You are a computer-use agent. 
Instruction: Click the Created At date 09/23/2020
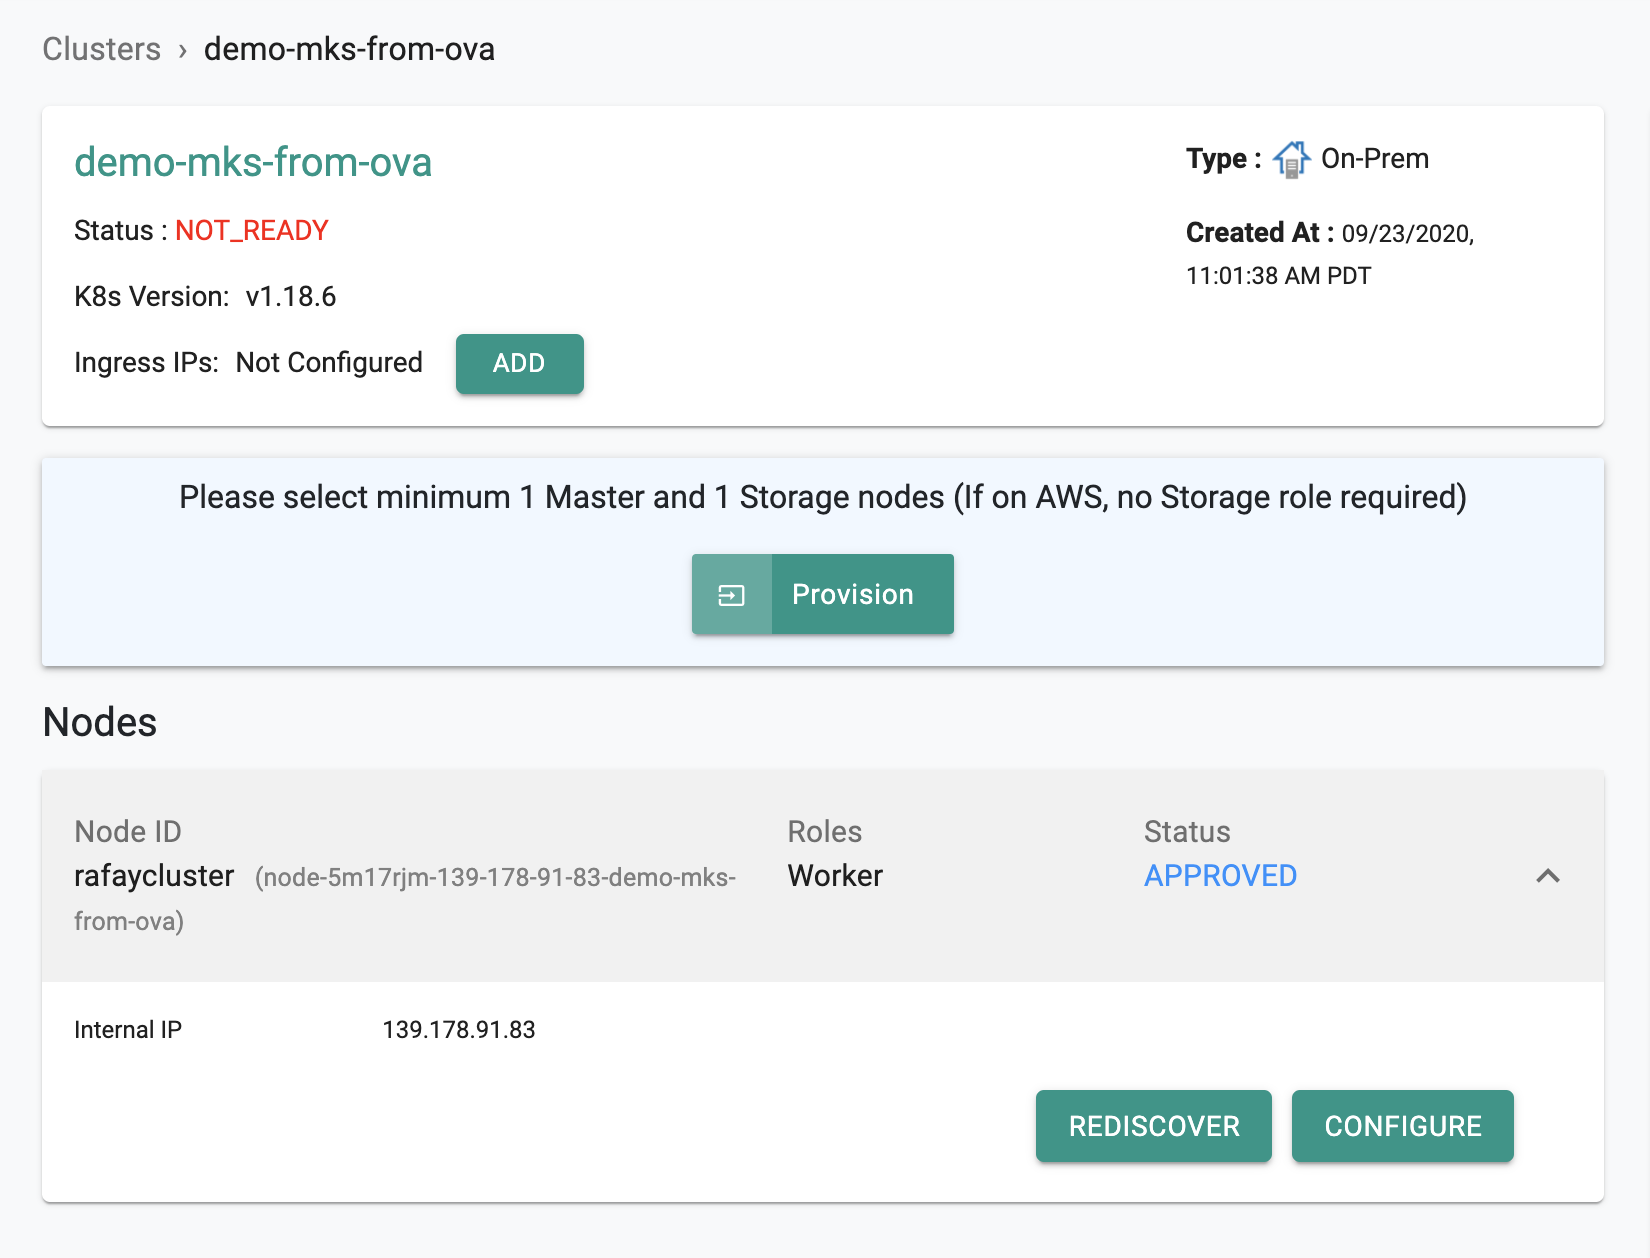[1407, 234]
